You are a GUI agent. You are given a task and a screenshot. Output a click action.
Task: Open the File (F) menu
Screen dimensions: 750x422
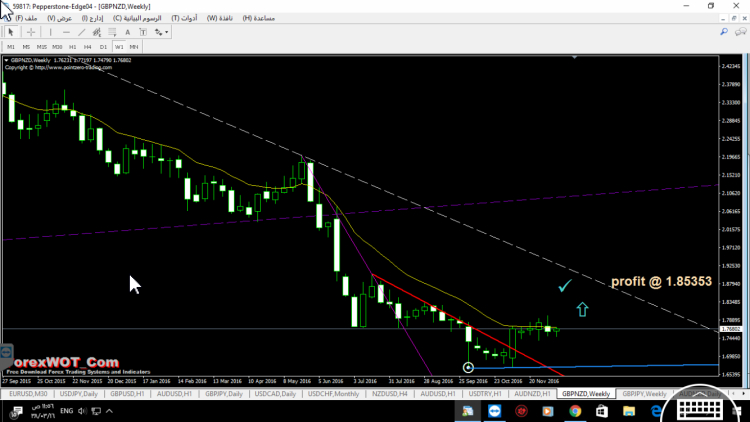tap(26, 18)
